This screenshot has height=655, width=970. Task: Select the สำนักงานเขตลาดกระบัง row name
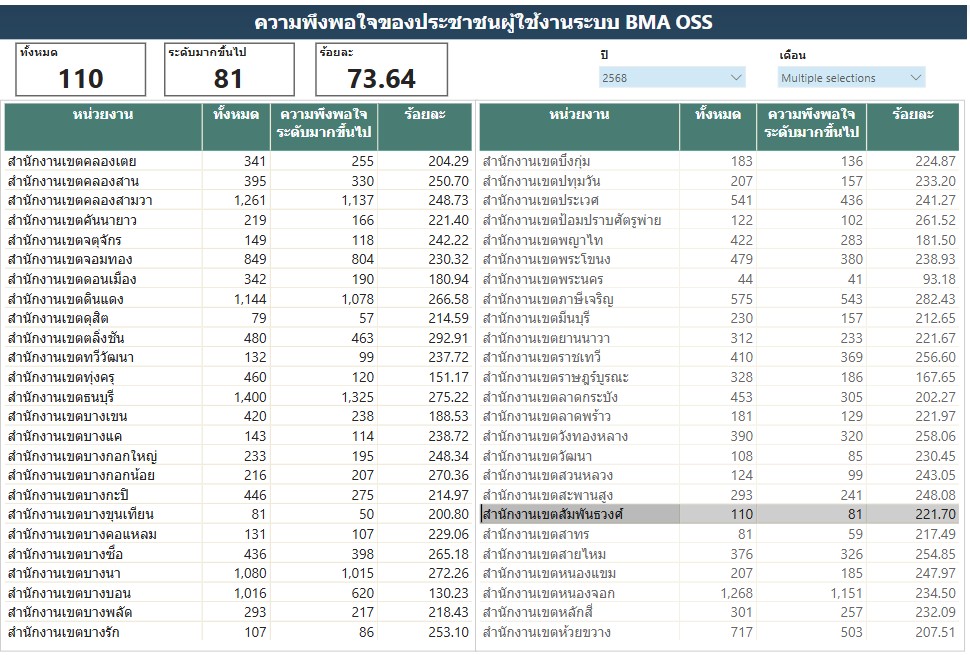550,396
